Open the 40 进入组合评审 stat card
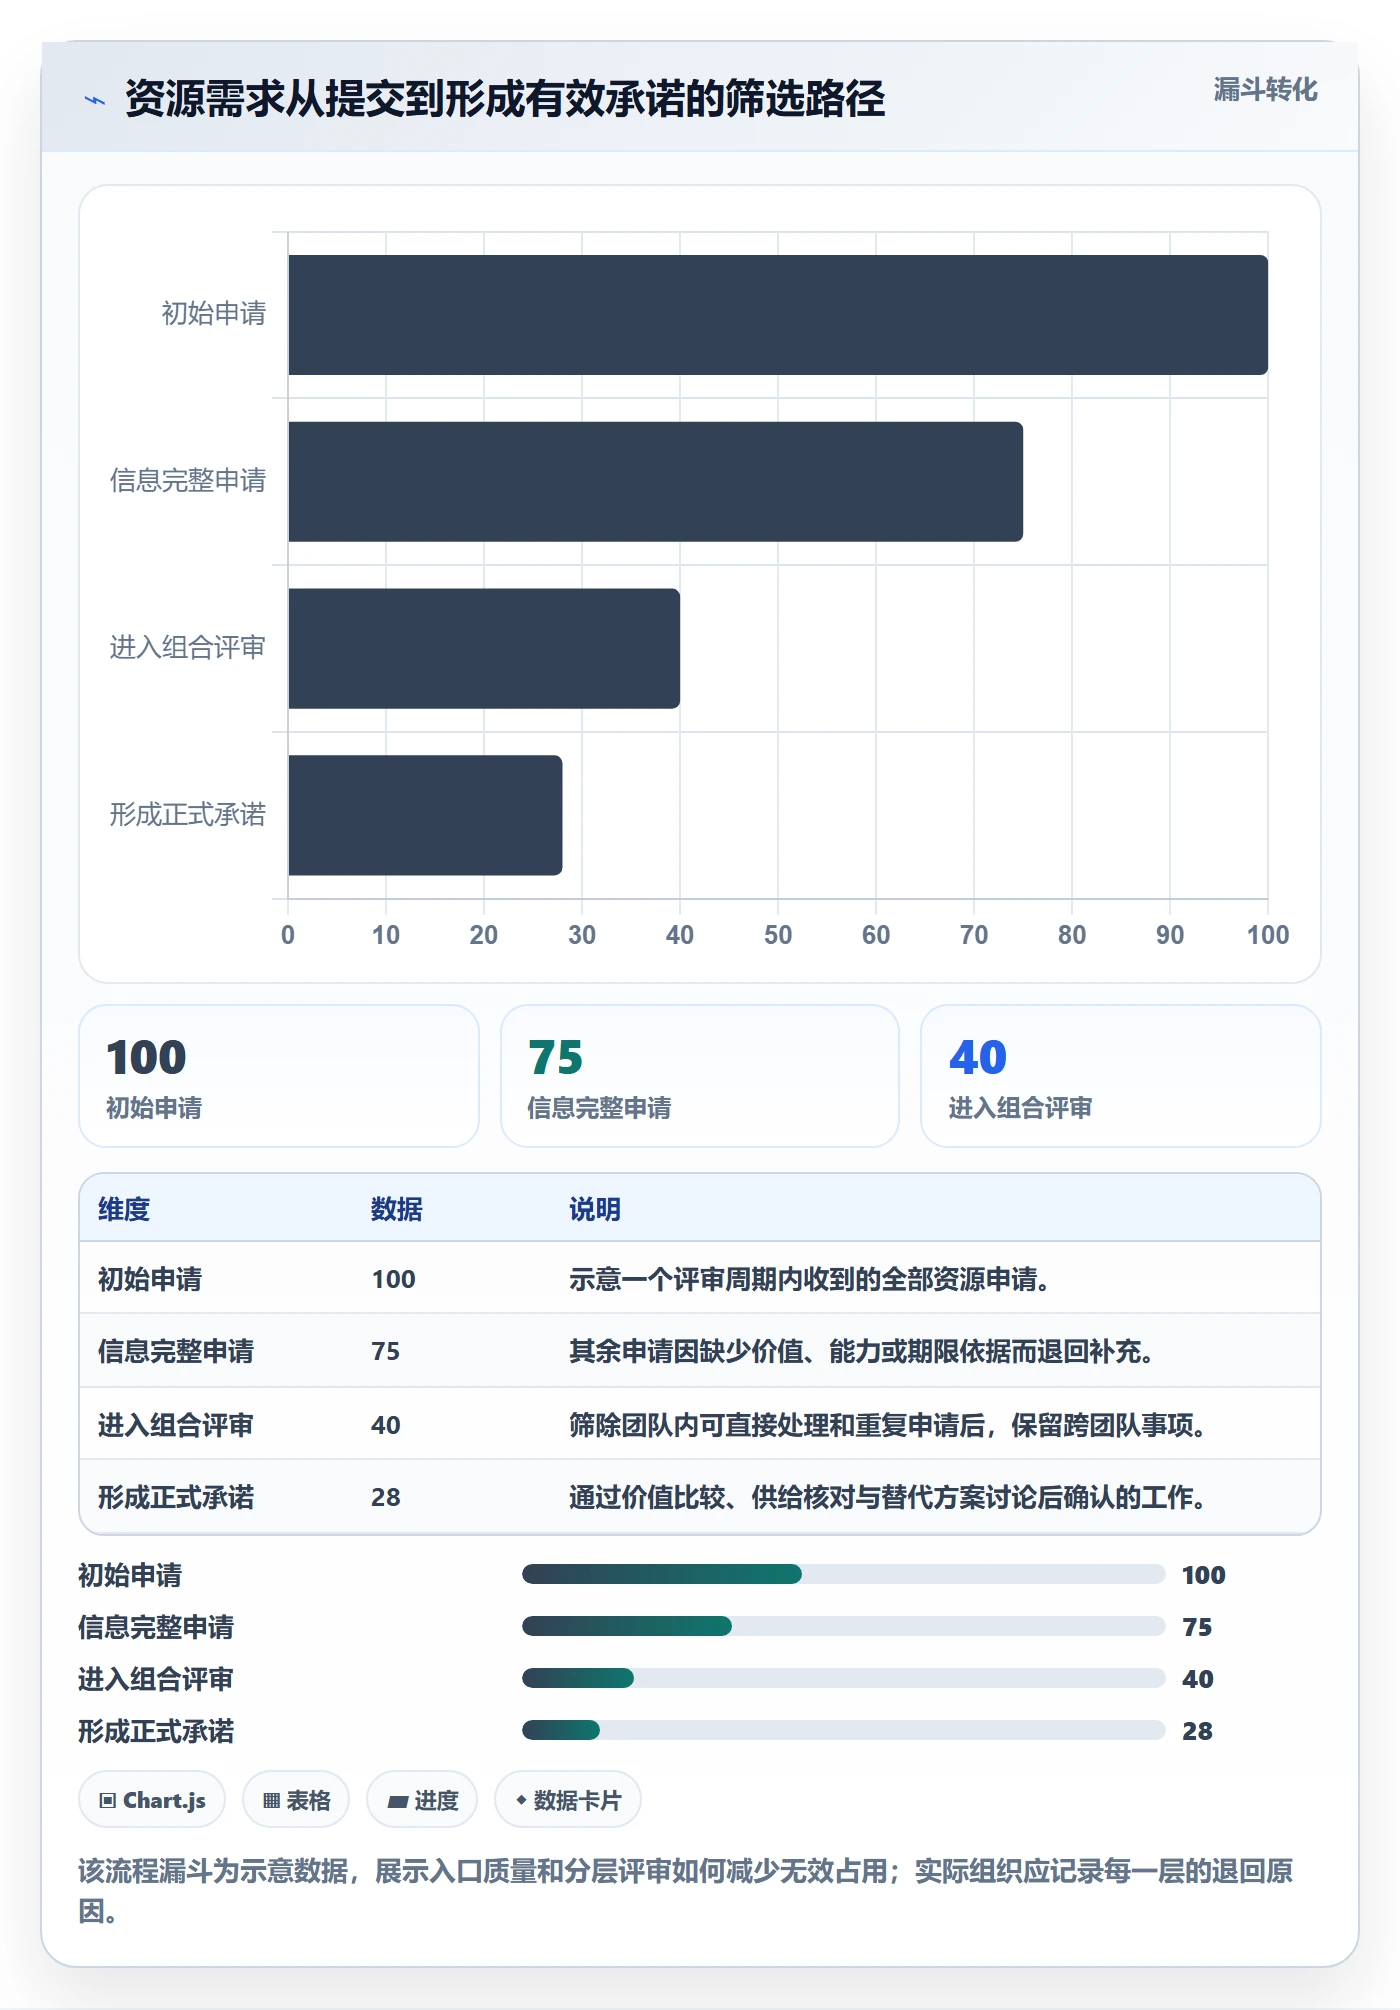 (x=1121, y=1076)
